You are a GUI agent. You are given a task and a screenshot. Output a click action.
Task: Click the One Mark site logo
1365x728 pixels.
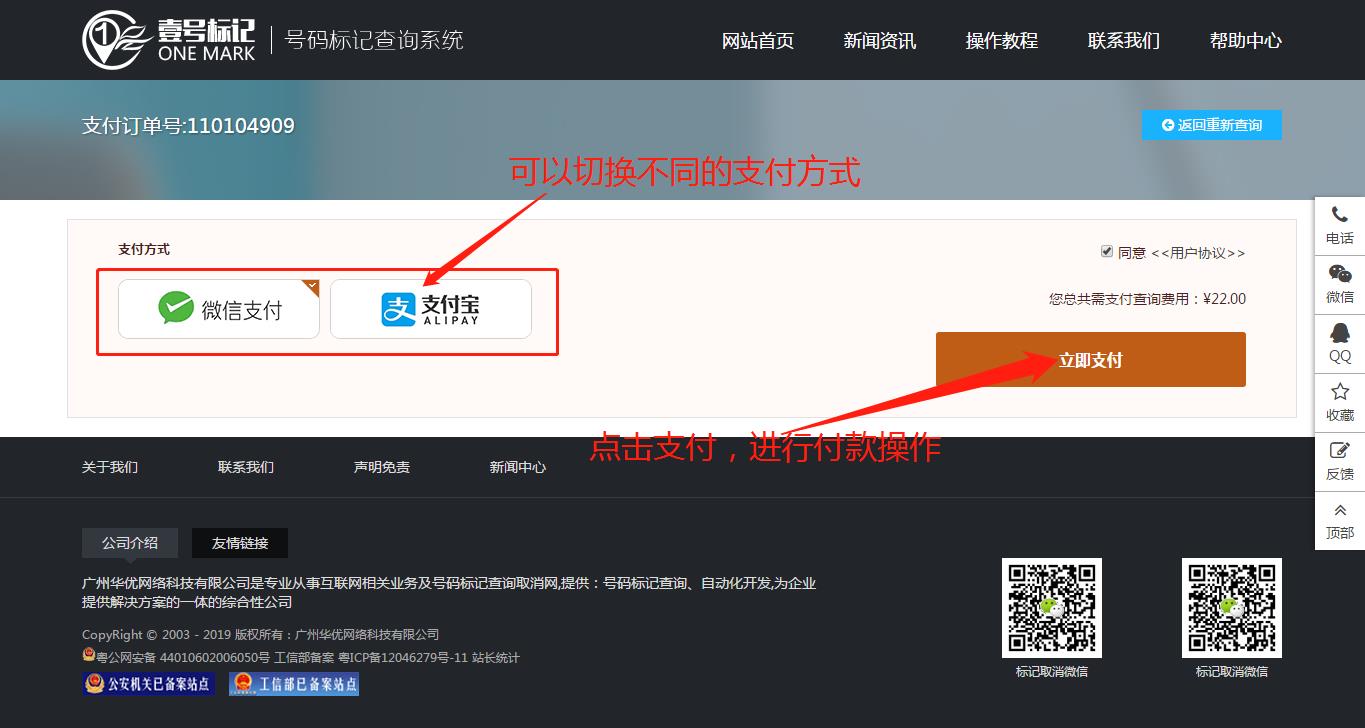pyautogui.click(x=168, y=40)
